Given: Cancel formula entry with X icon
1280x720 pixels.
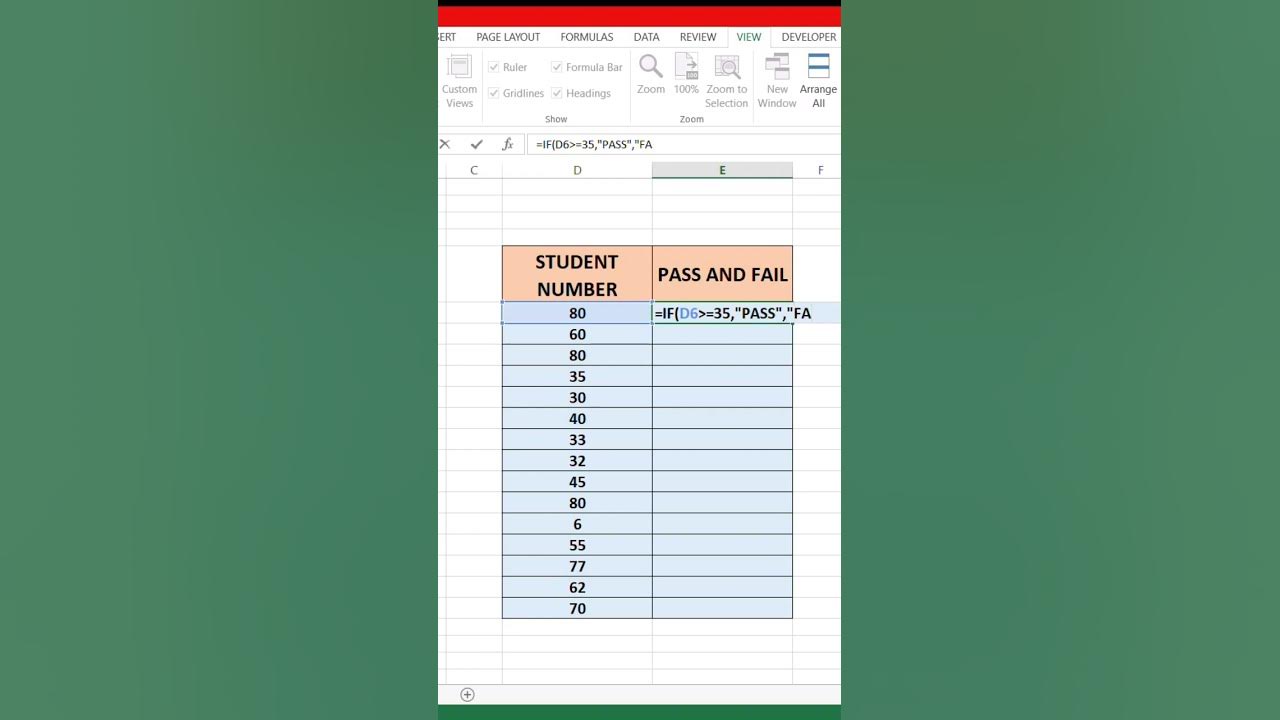Looking at the screenshot, I should tap(445, 144).
